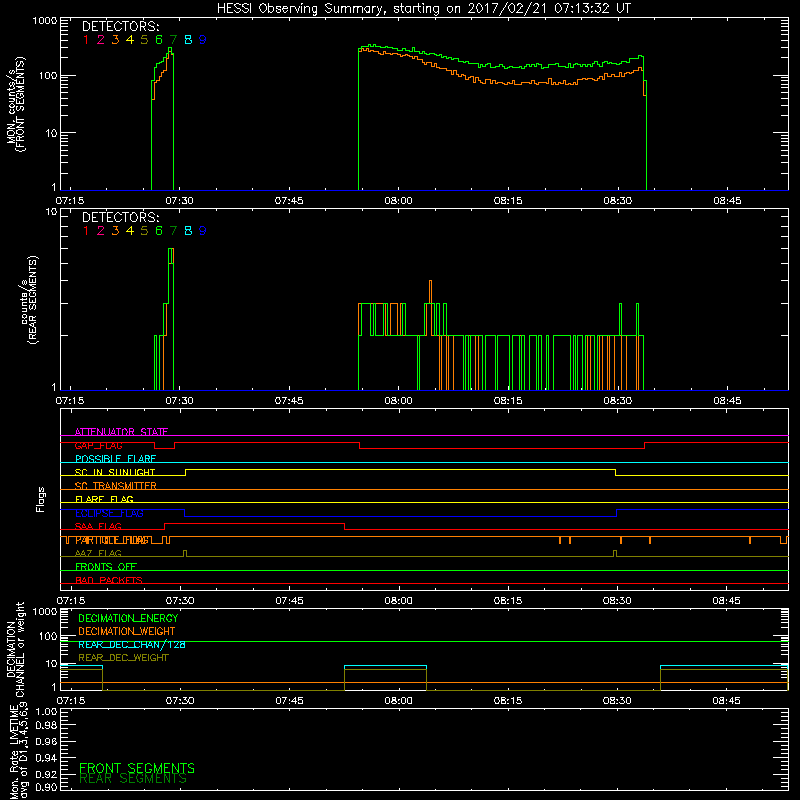The width and height of the screenshot is (800, 800).
Task: Click magenta detector 2 in front segments legend
Action: pos(101,40)
